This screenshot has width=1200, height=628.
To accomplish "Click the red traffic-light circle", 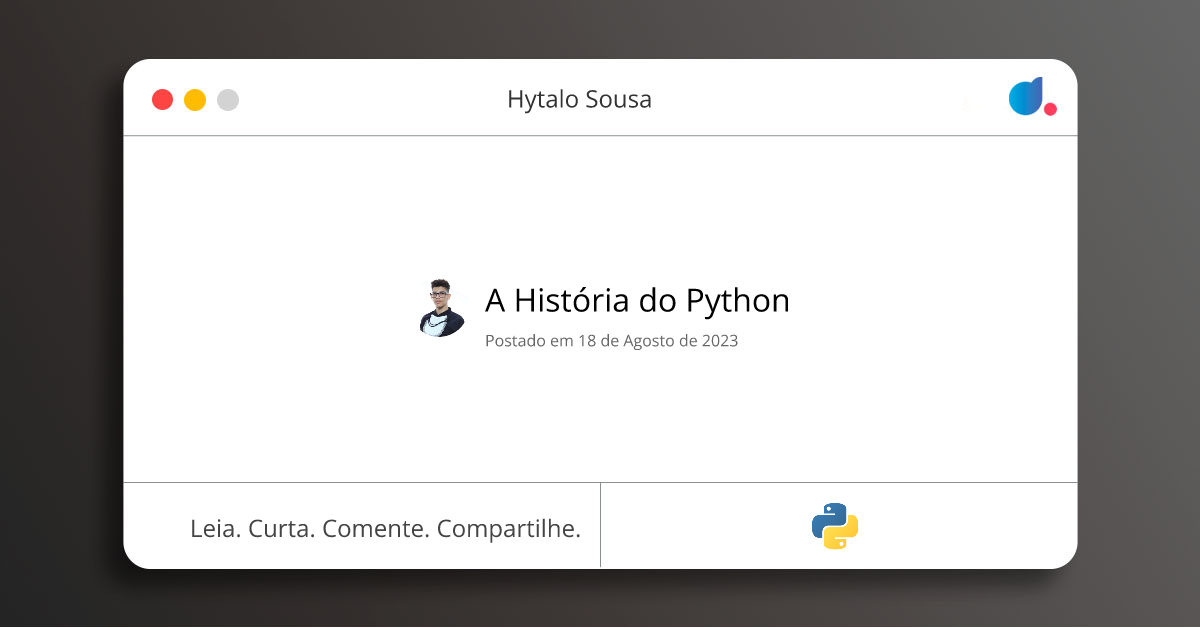I will 162,99.
